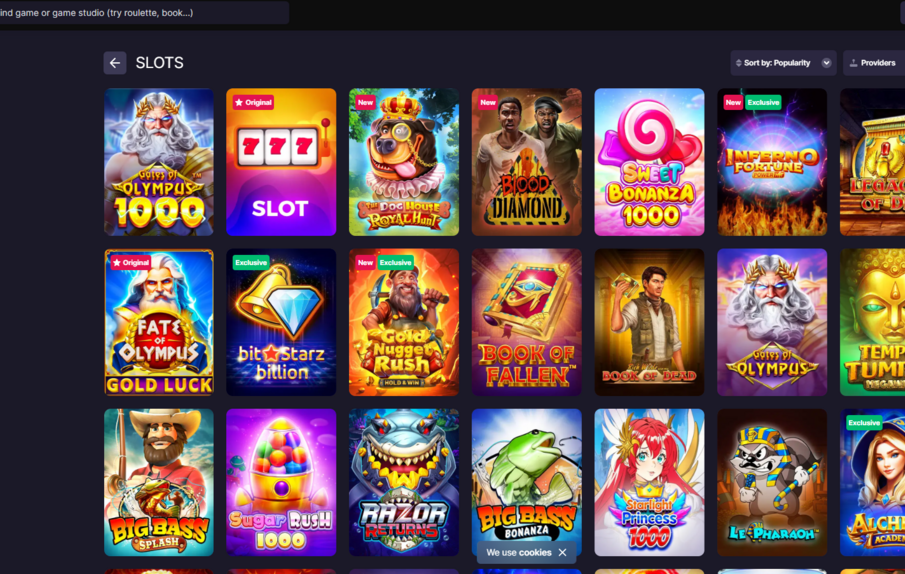The width and height of the screenshot is (905, 574).
Task: Dismiss the cookies notice with the X
Action: tap(562, 553)
